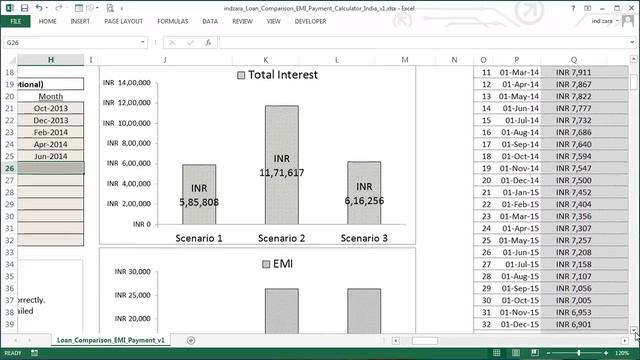Click the Print Preview icon in the quick access toolbar
The height and width of the screenshot is (360, 640).
click(x=110, y=8)
